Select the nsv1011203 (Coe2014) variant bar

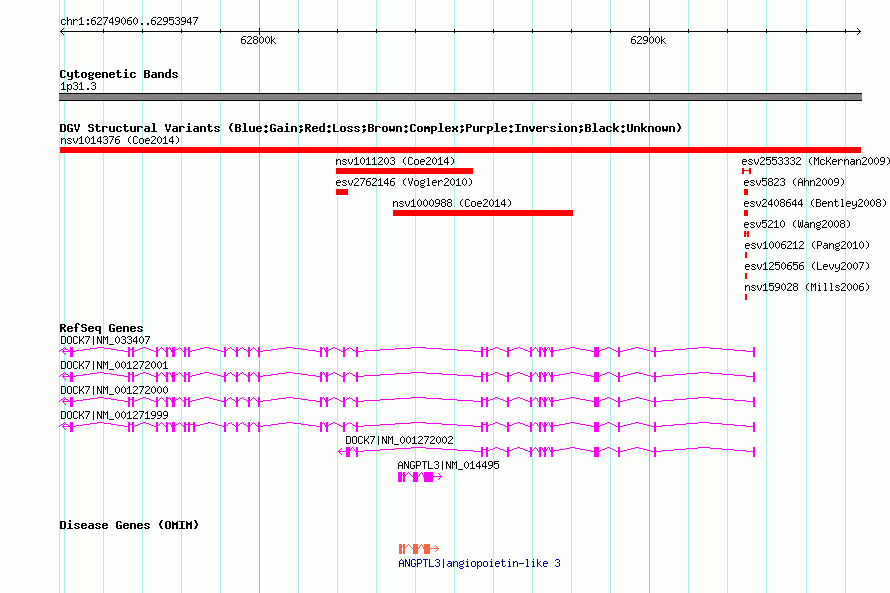click(x=404, y=171)
